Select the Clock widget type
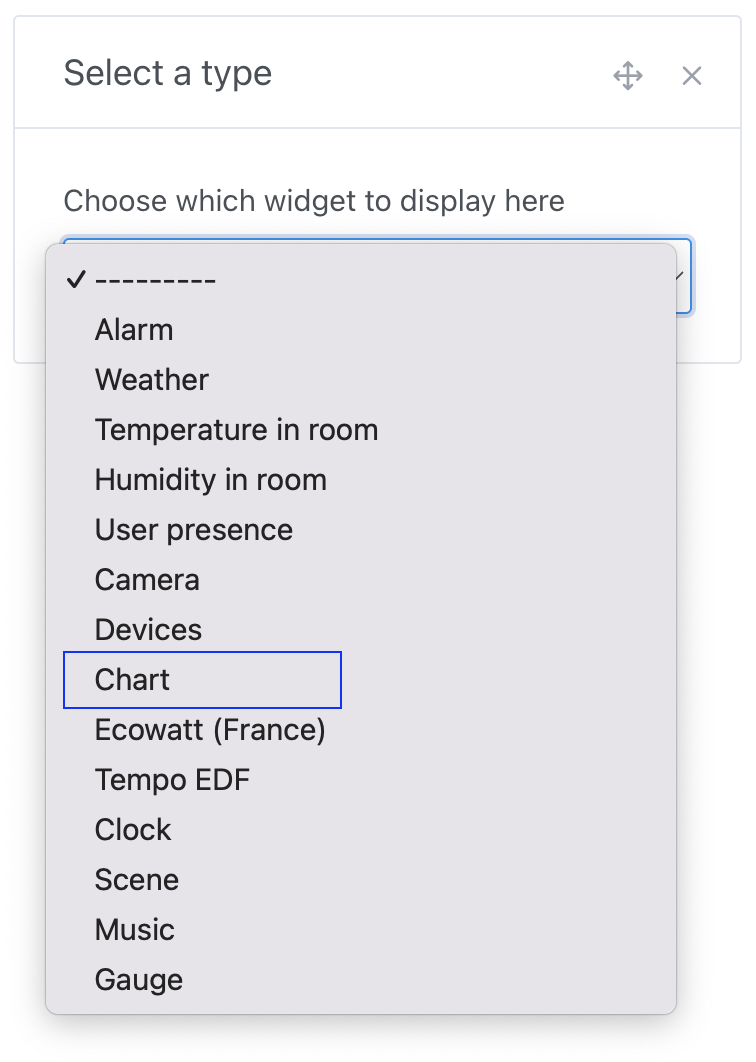Image resolution: width=756 pixels, height=1062 pixels. (133, 830)
